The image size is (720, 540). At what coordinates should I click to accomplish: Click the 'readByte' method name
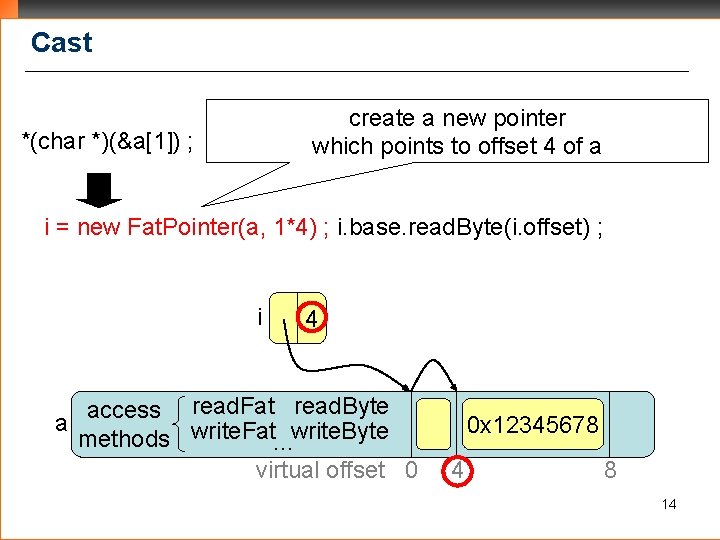(x=341, y=406)
